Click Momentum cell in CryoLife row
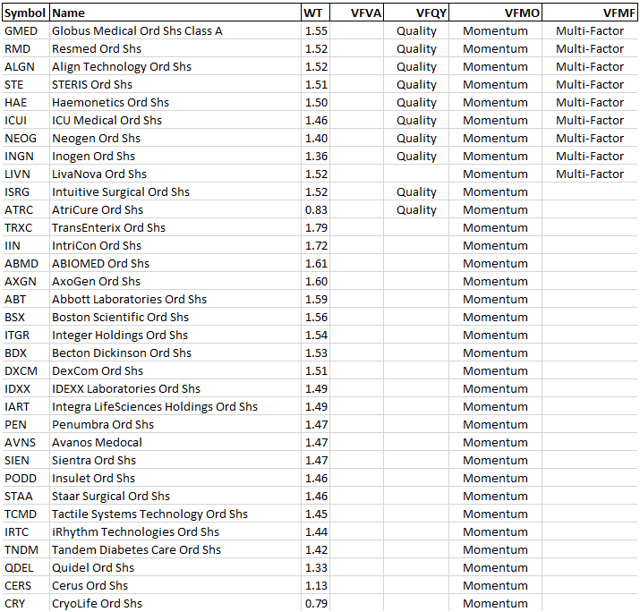 point(495,603)
